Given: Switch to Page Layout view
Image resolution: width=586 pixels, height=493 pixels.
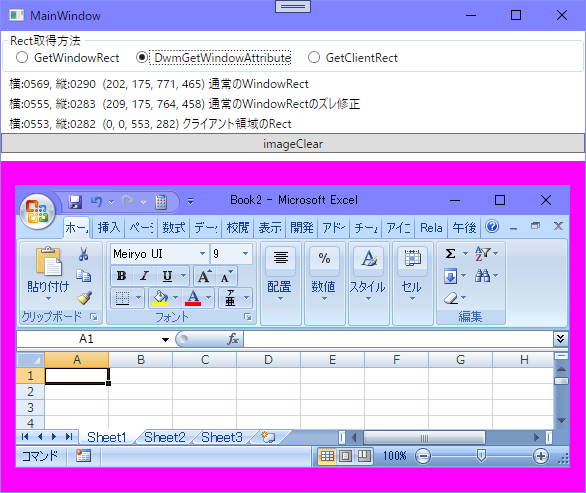Looking at the screenshot, I should 345,456.
